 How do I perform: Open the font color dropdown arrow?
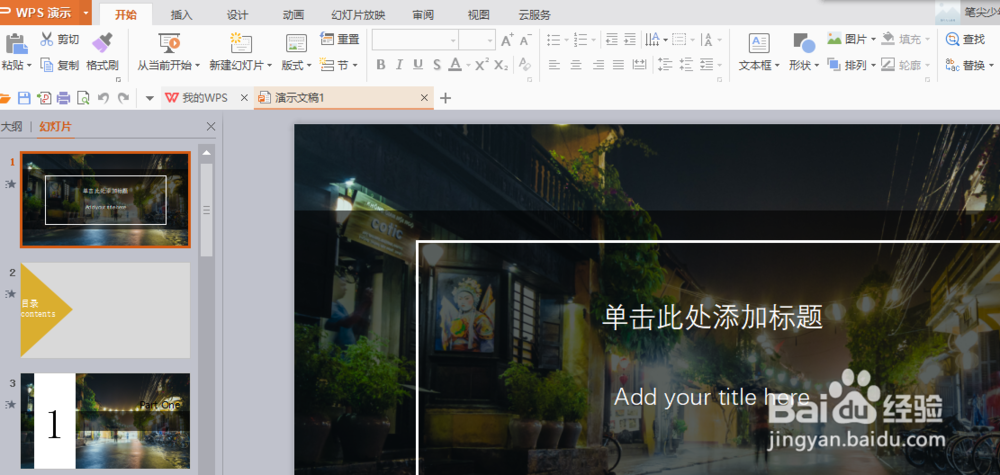tap(468, 65)
